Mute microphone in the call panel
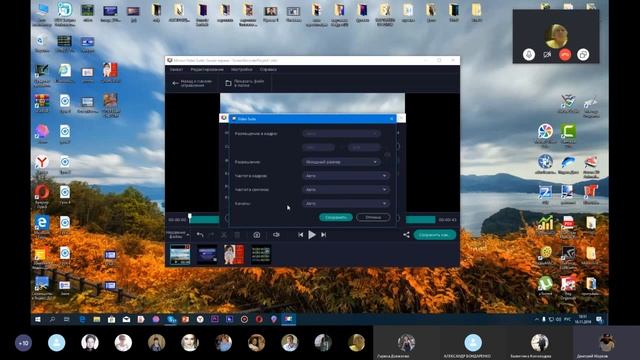Image resolution: width=640 pixels, height=360 pixels. [x=529, y=54]
